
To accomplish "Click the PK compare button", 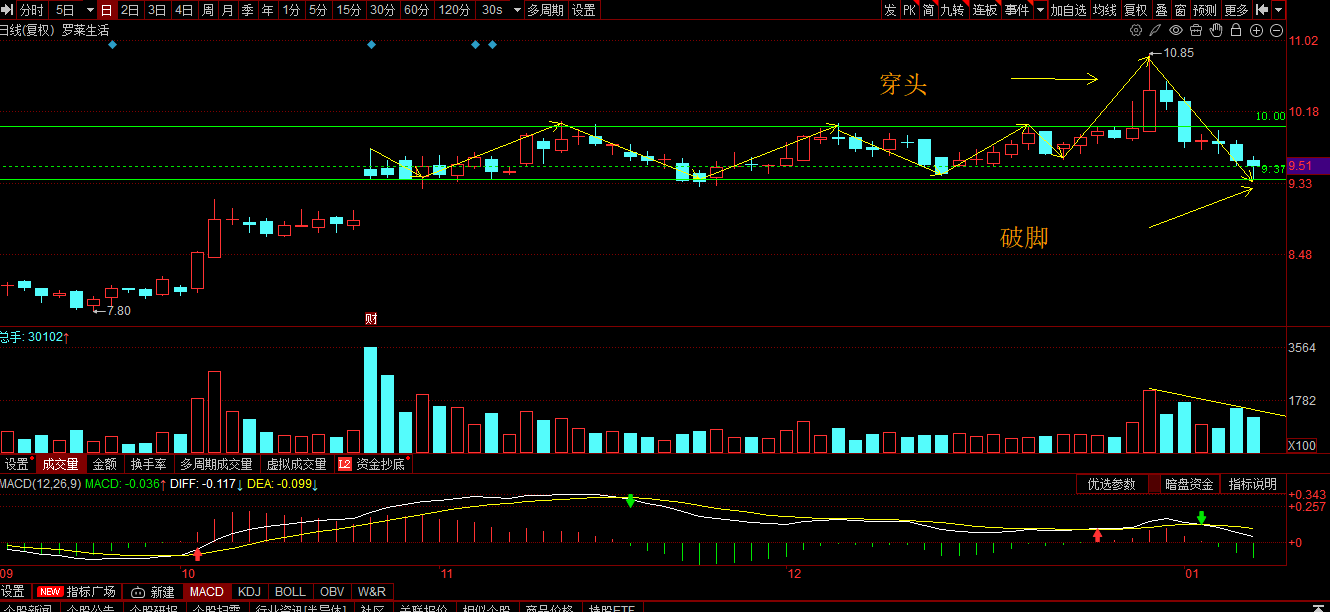I will pos(909,10).
